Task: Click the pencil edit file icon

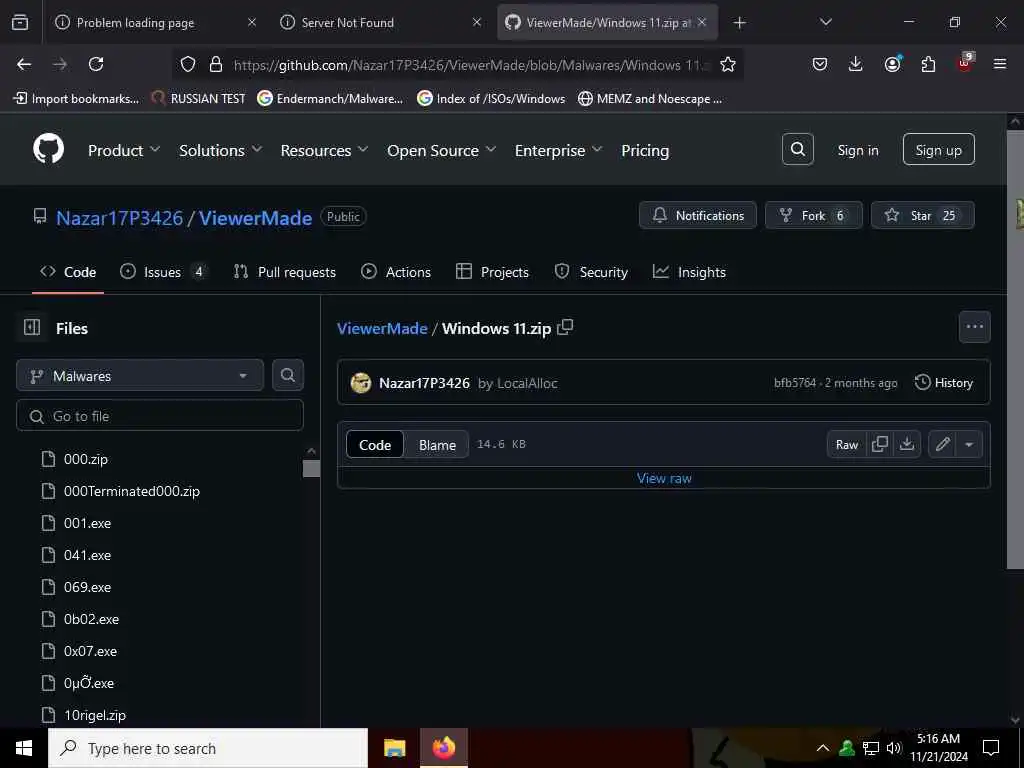Action: [942, 444]
